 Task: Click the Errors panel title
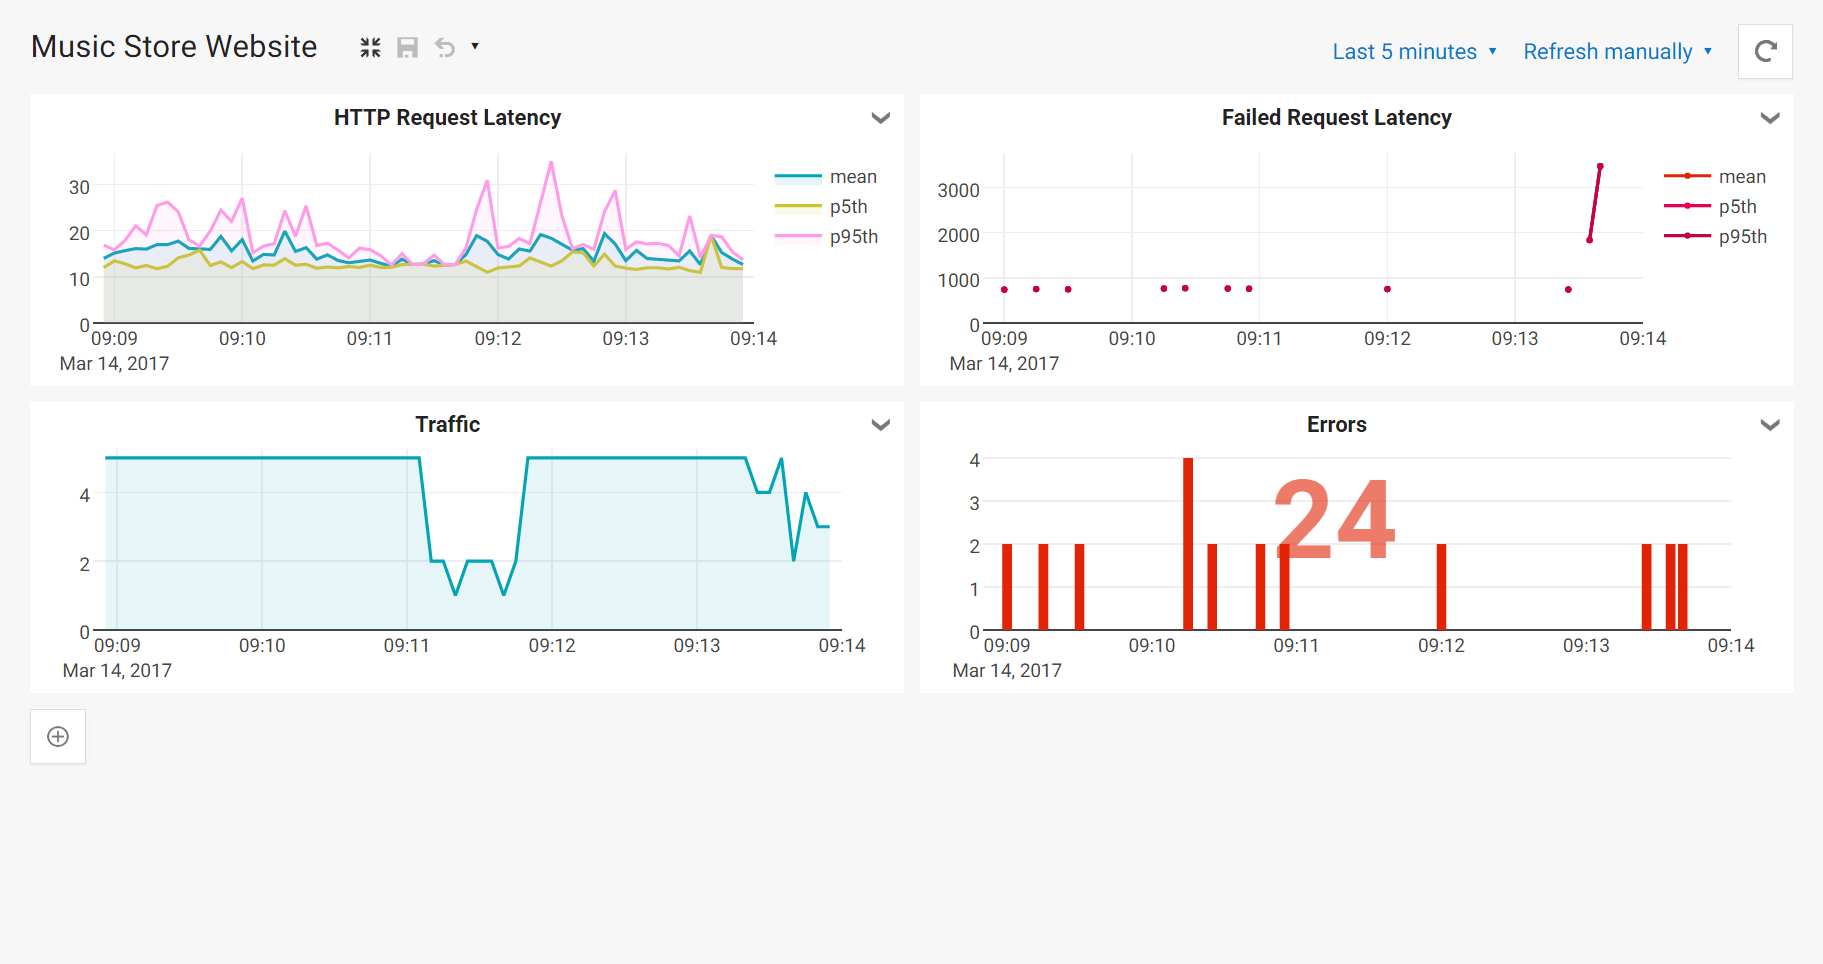(1336, 424)
